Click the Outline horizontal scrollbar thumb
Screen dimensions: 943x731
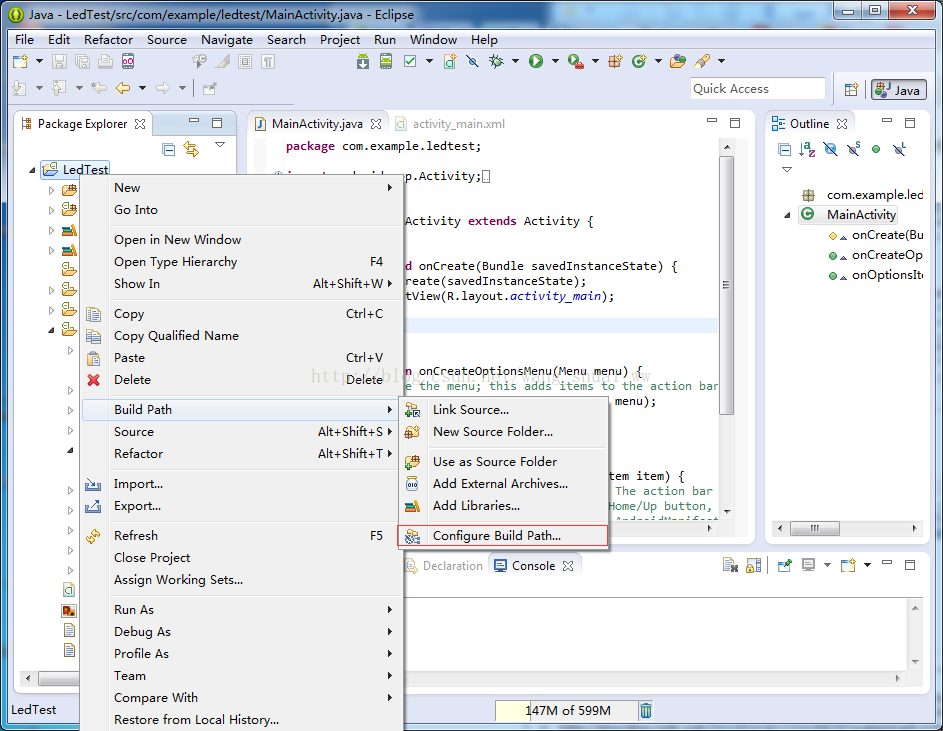coord(814,528)
